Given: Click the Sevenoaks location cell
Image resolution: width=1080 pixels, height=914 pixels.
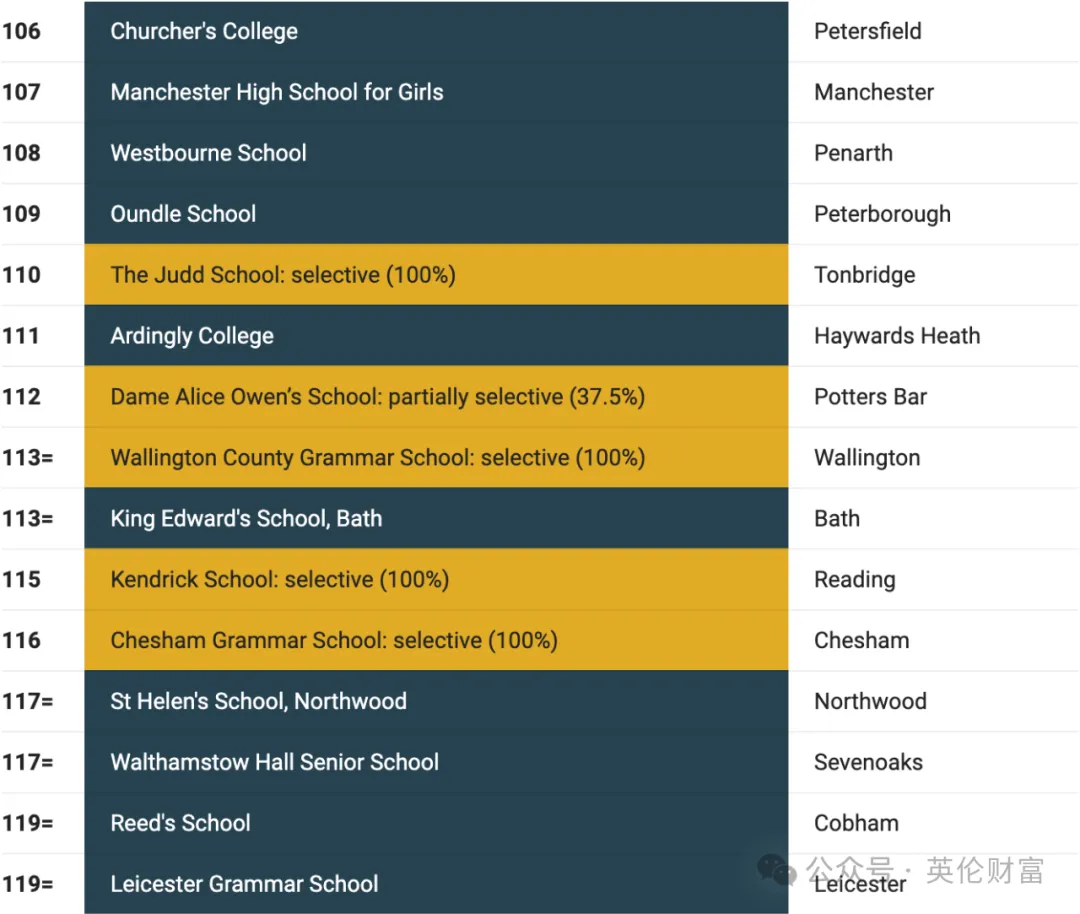Looking at the screenshot, I should tap(869, 762).
